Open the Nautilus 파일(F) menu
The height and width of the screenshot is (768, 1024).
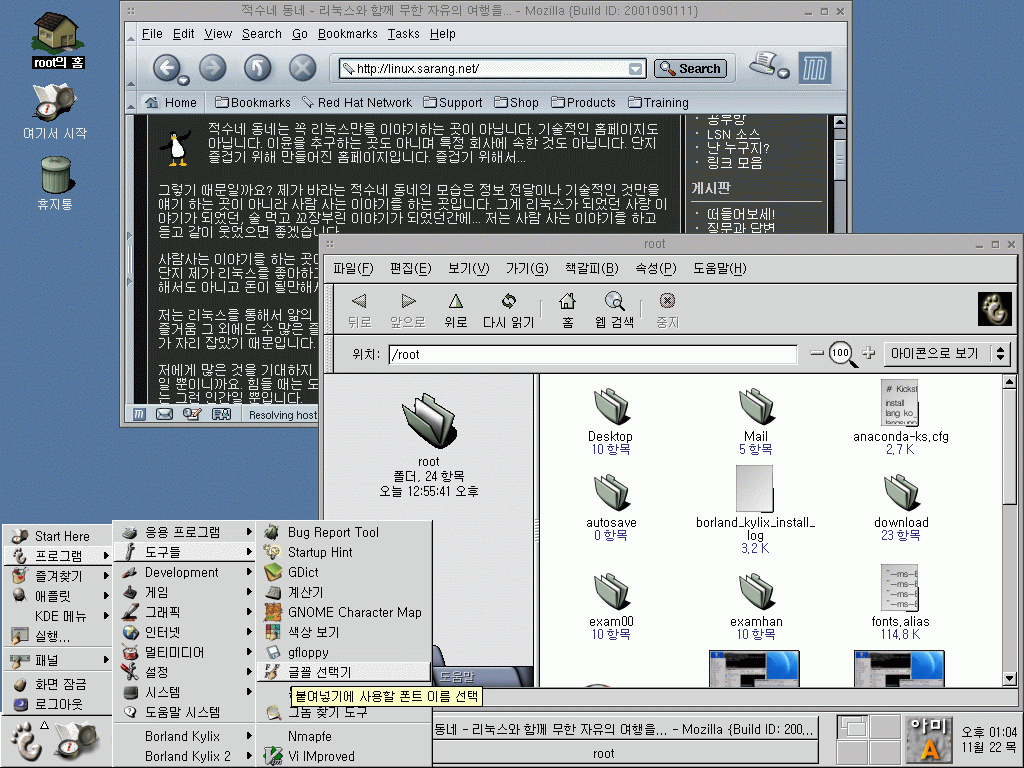tap(353, 268)
